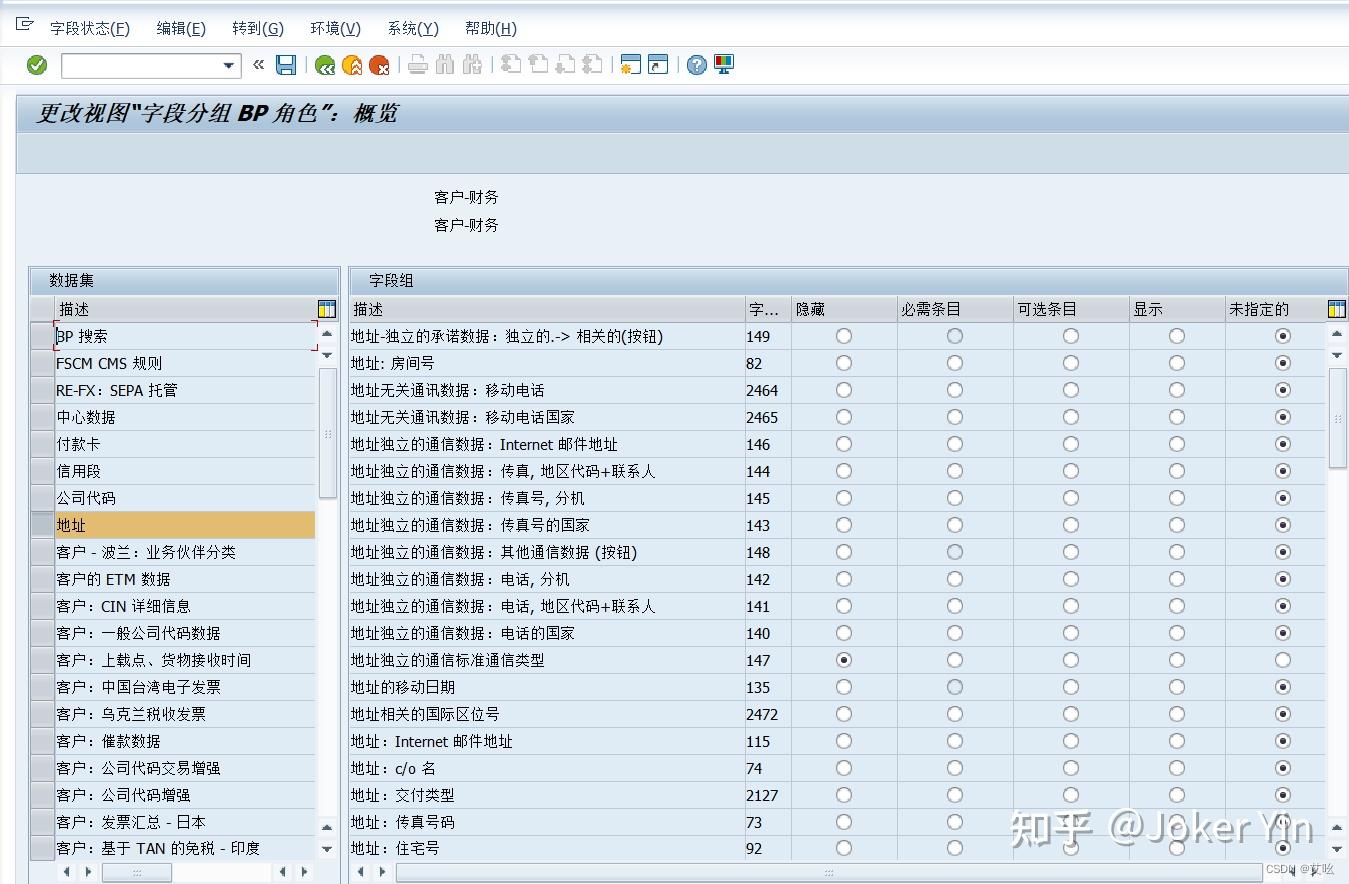Collapse the toolbar with the « chevron
Viewport: 1349px width, 884px height.
(257, 64)
